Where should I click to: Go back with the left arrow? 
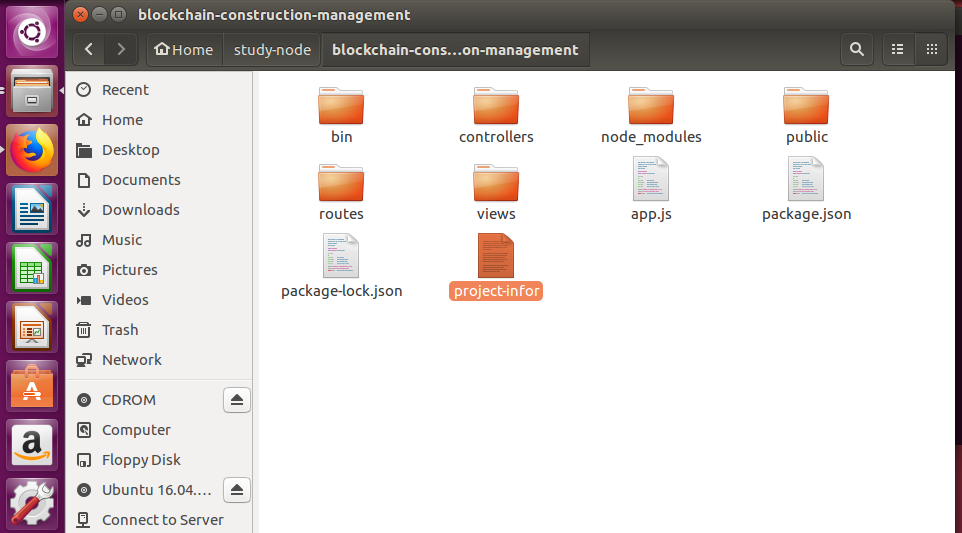pos(89,50)
